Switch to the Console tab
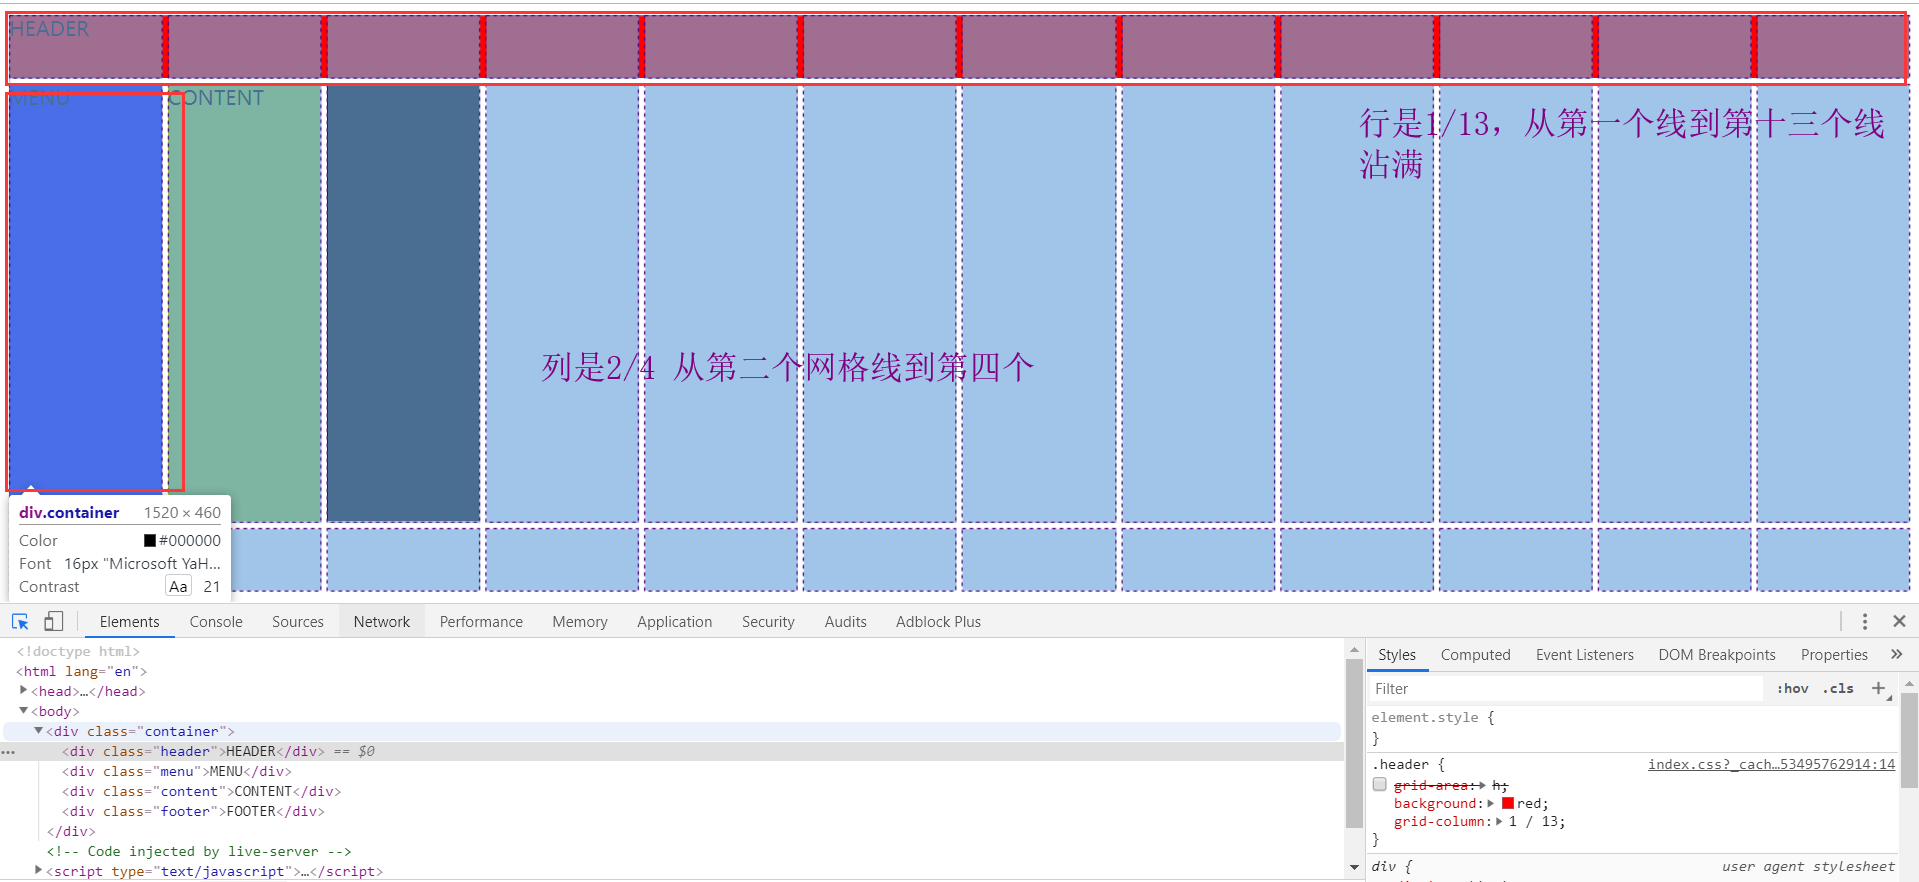This screenshot has height=882, width=1919. pos(216,621)
